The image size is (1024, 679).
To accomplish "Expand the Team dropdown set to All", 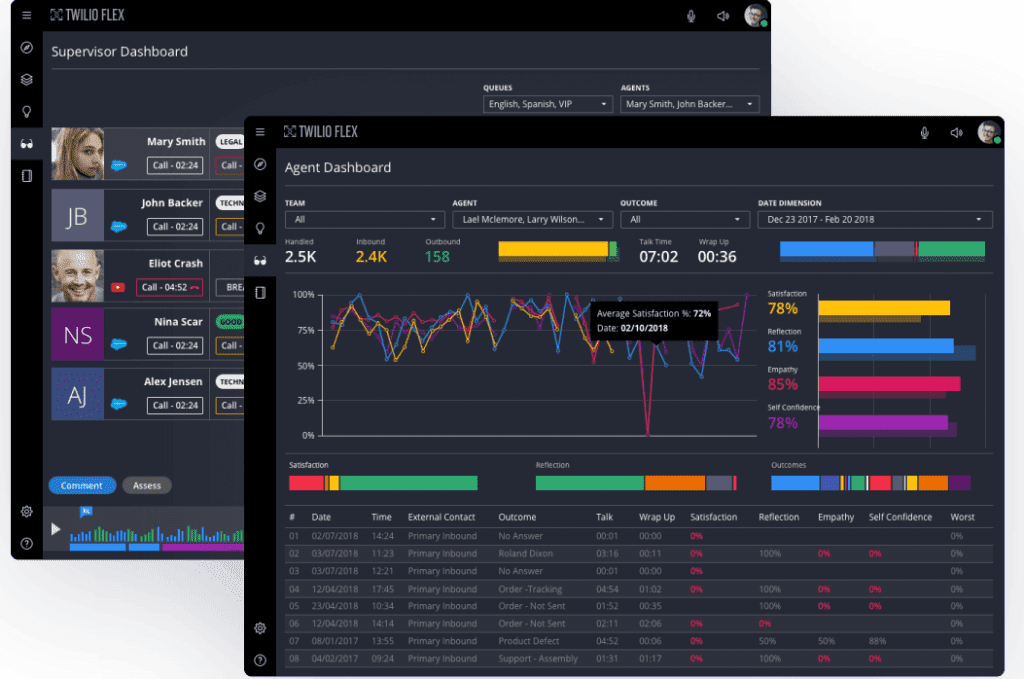I will tap(364, 219).
